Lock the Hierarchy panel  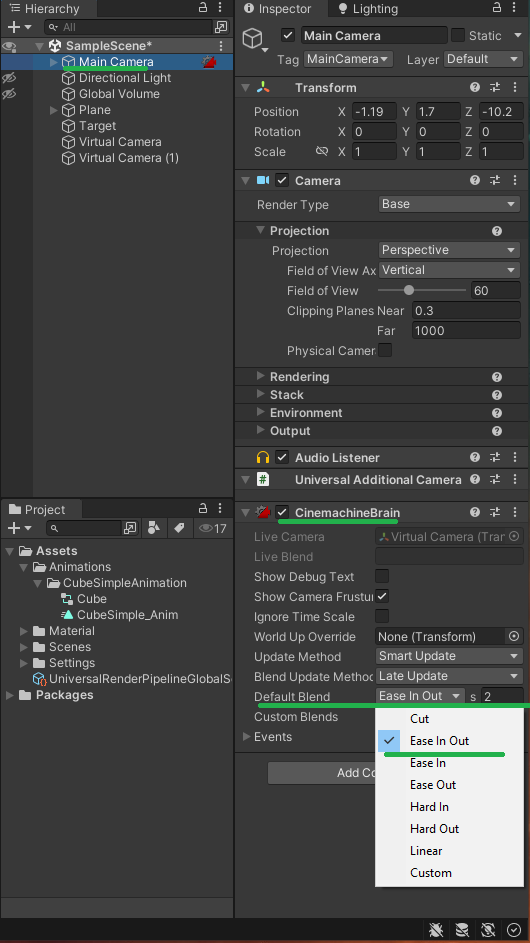203,8
